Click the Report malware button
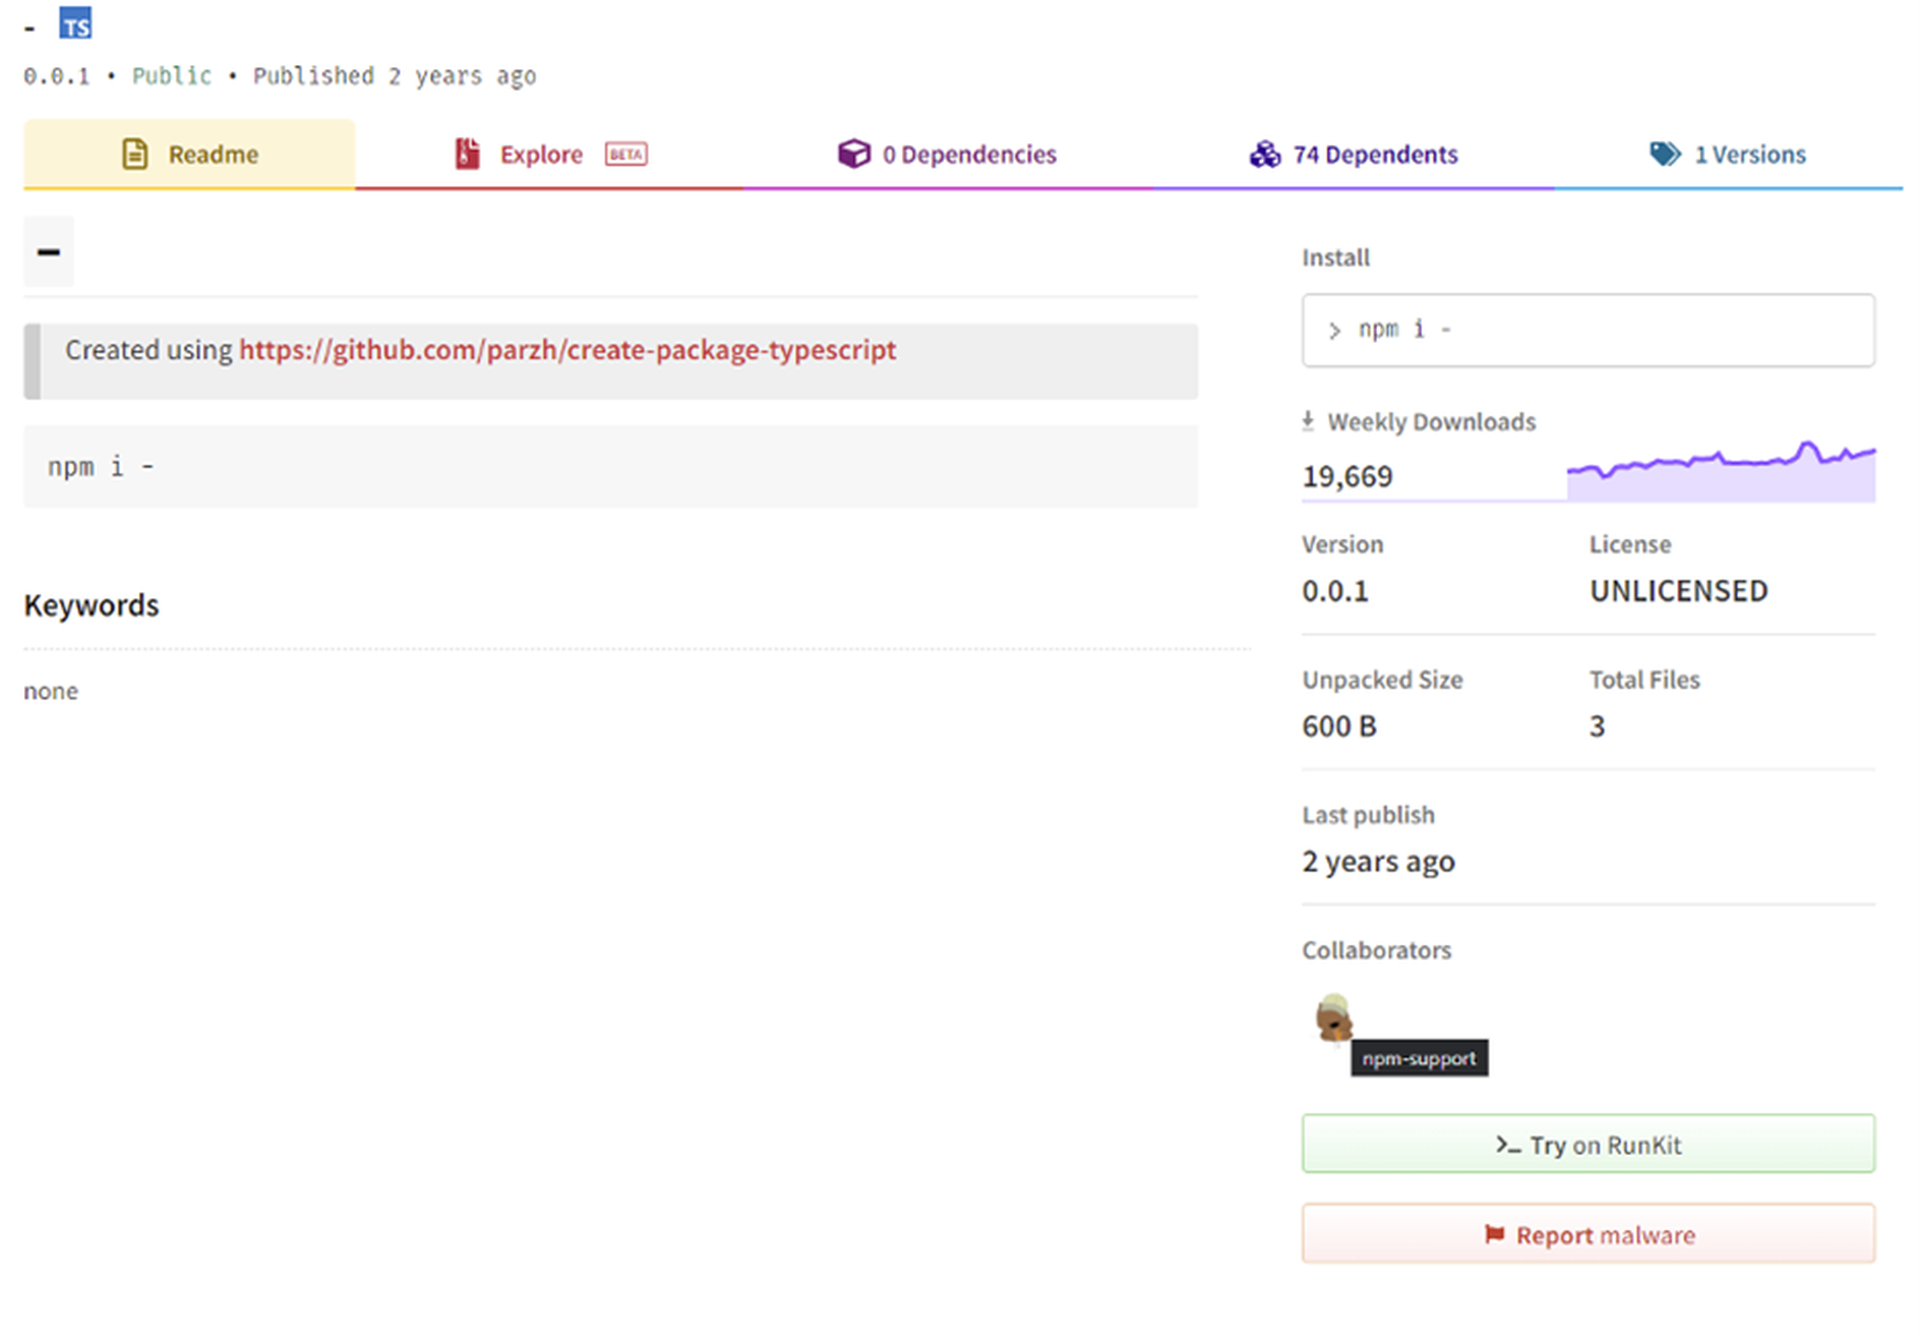This screenshot has height=1339, width=1920. (x=1588, y=1234)
